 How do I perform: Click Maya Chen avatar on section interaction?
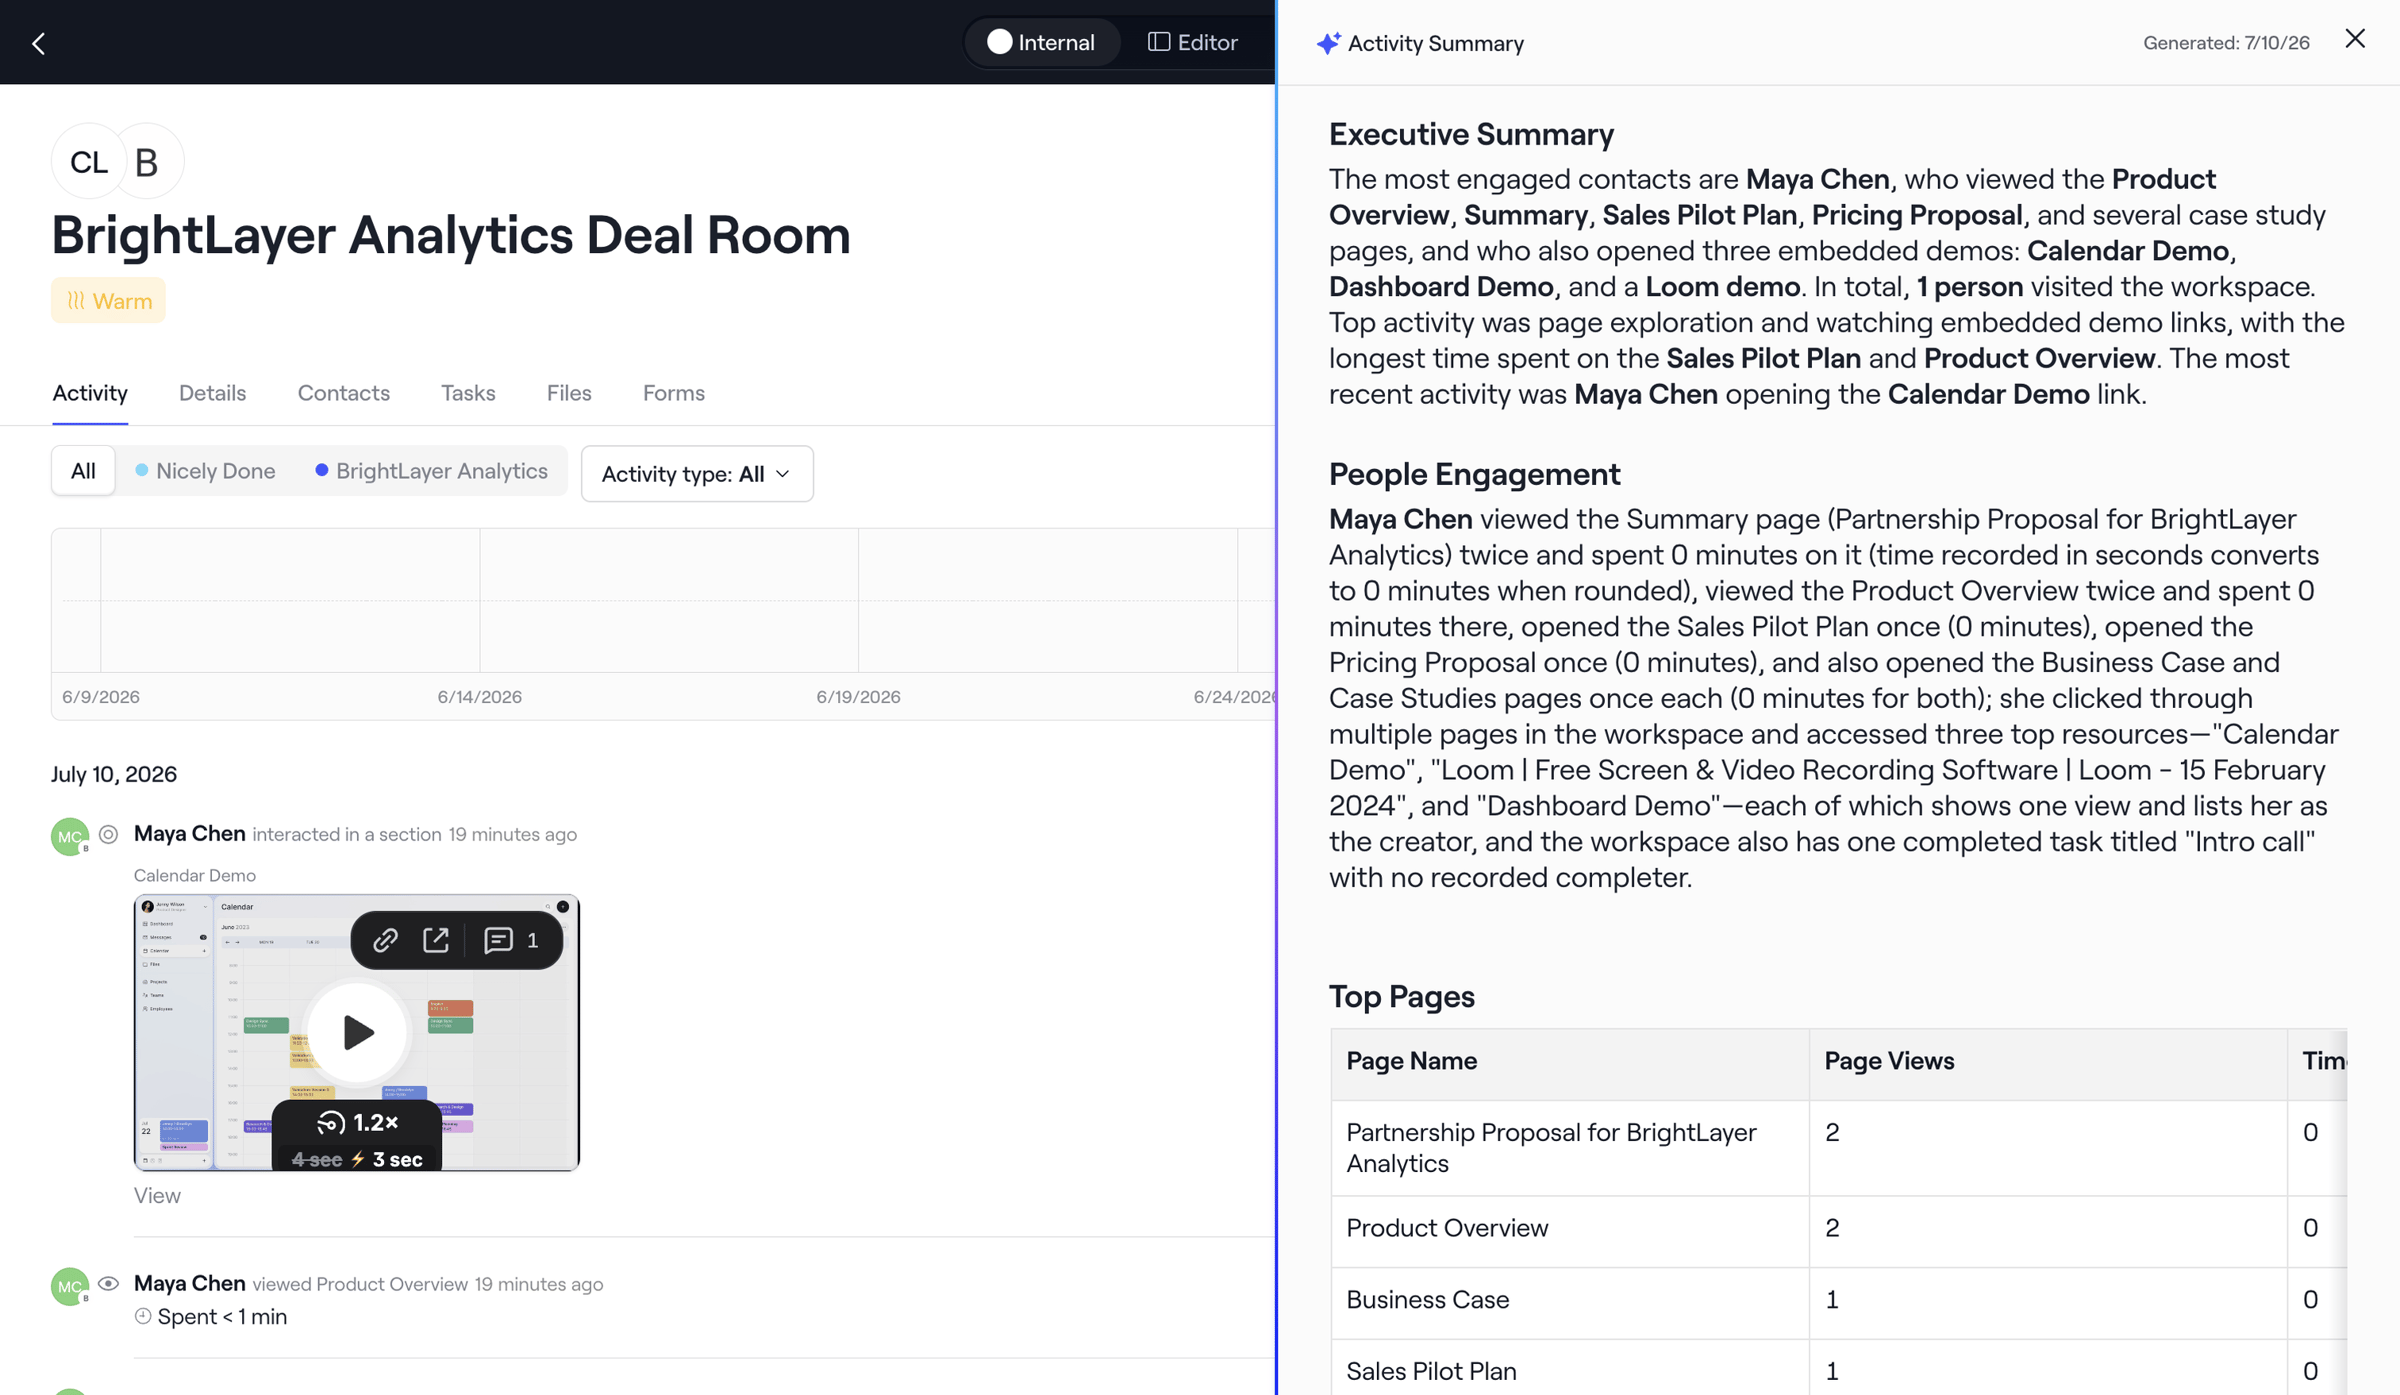[70, 836]
